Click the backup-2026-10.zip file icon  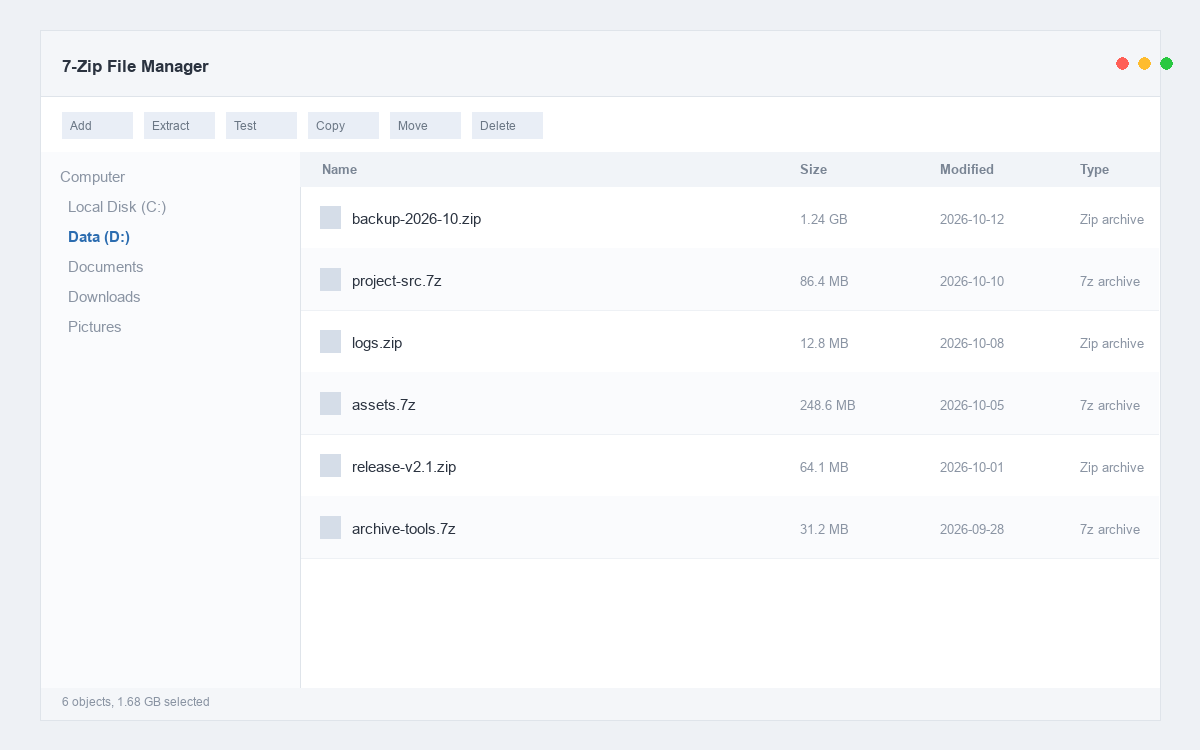330,218
